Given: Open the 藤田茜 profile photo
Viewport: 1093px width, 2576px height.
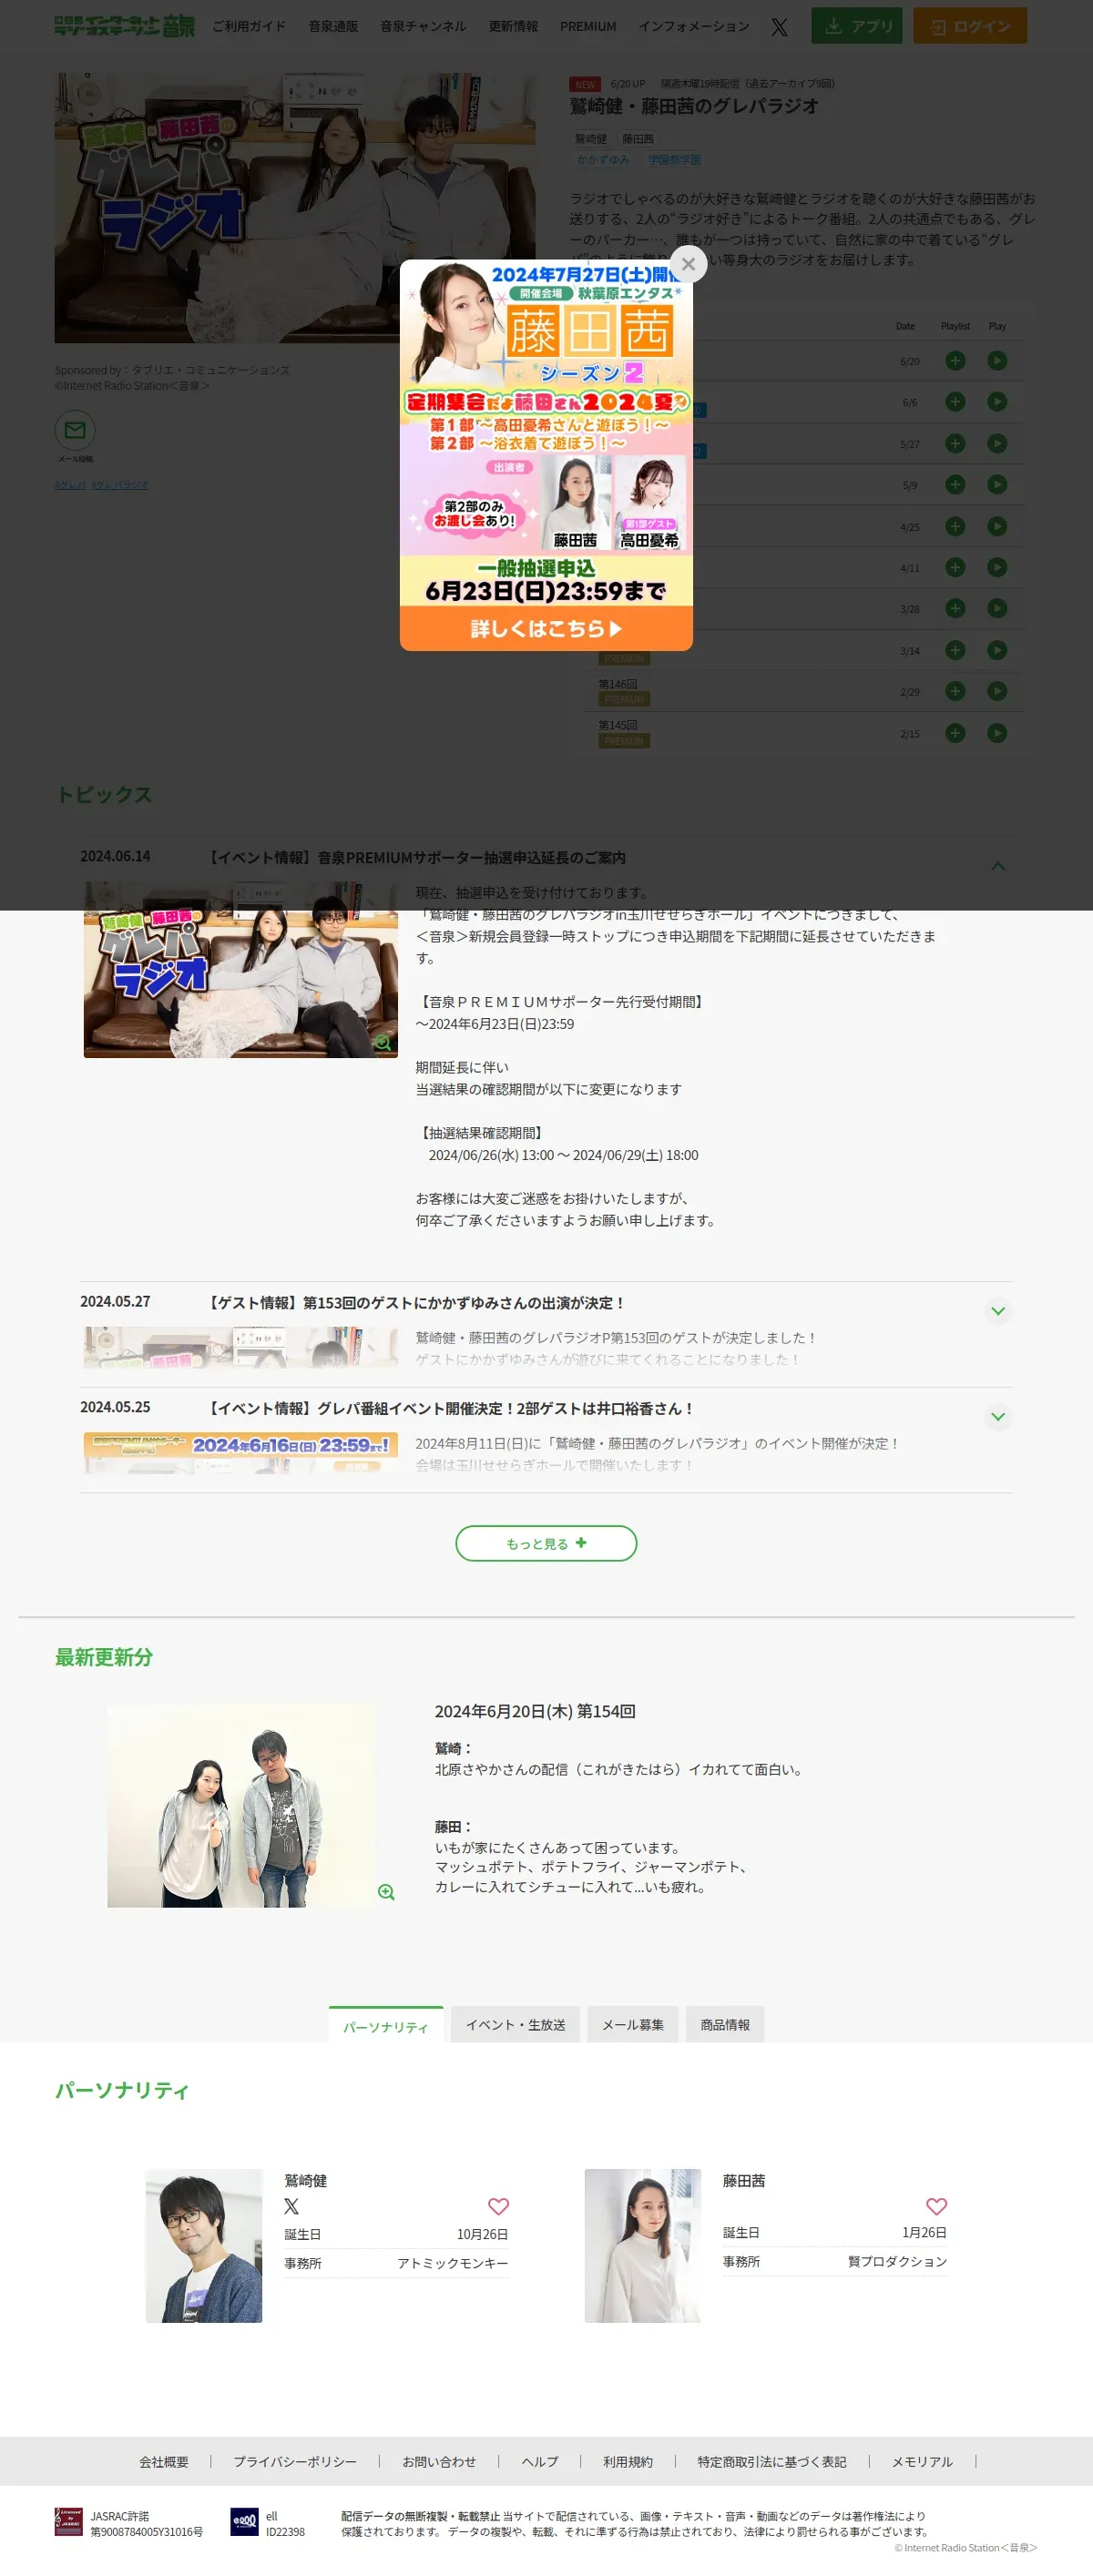Looking at the screenshot, I should [643, 2246].
